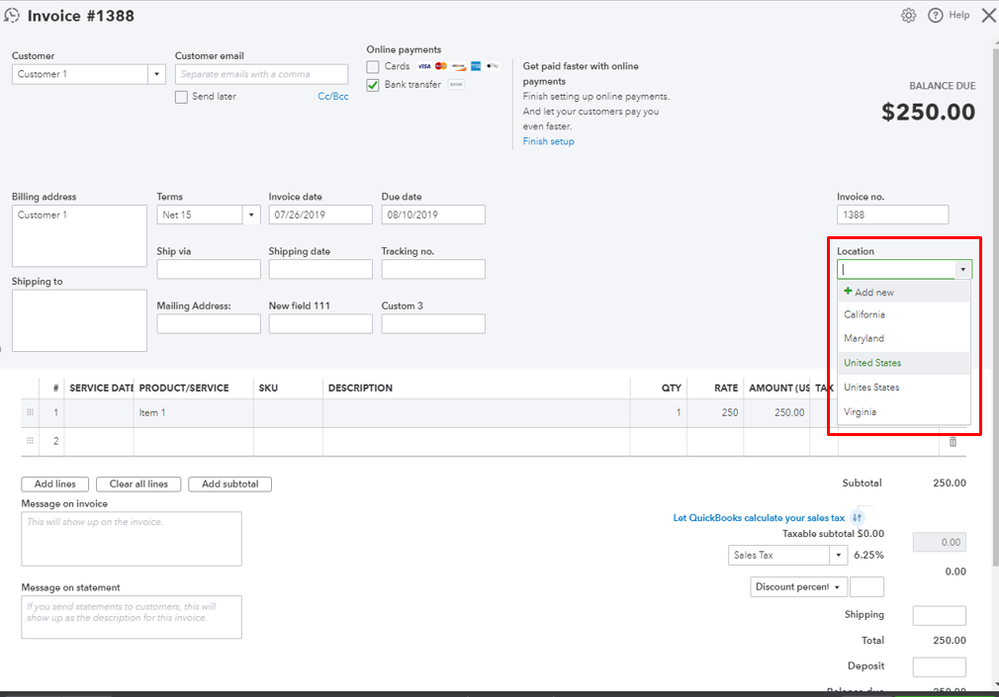The image size is (999, 697).
Task: Tick the Send later checkbox
Action: pos(181,97)
